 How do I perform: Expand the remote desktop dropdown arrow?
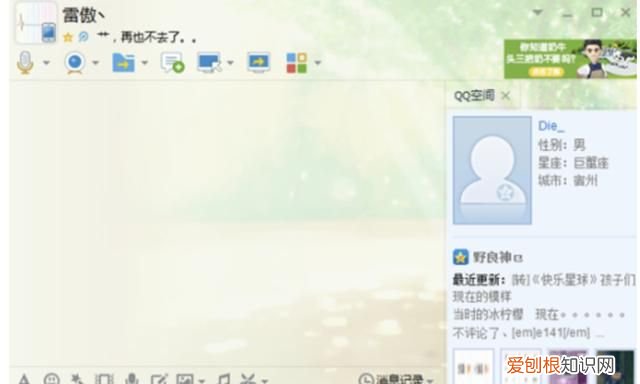[x=230, y=63]
